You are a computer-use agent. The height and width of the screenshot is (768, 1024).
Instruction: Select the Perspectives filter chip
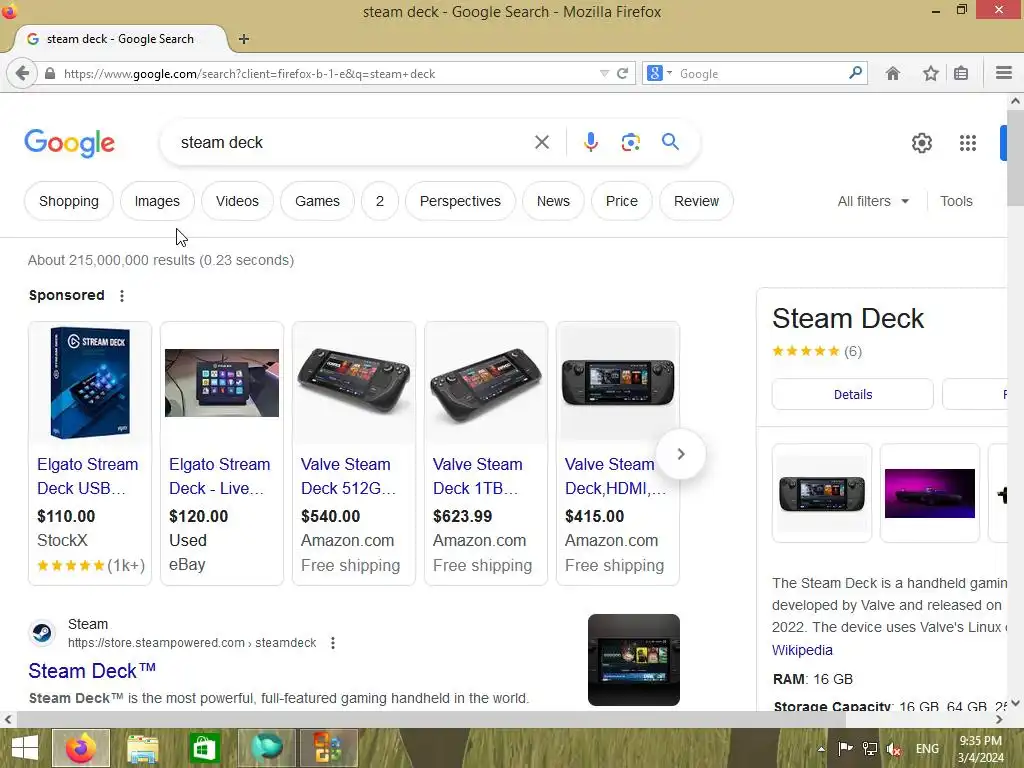(x=460, y=201)
